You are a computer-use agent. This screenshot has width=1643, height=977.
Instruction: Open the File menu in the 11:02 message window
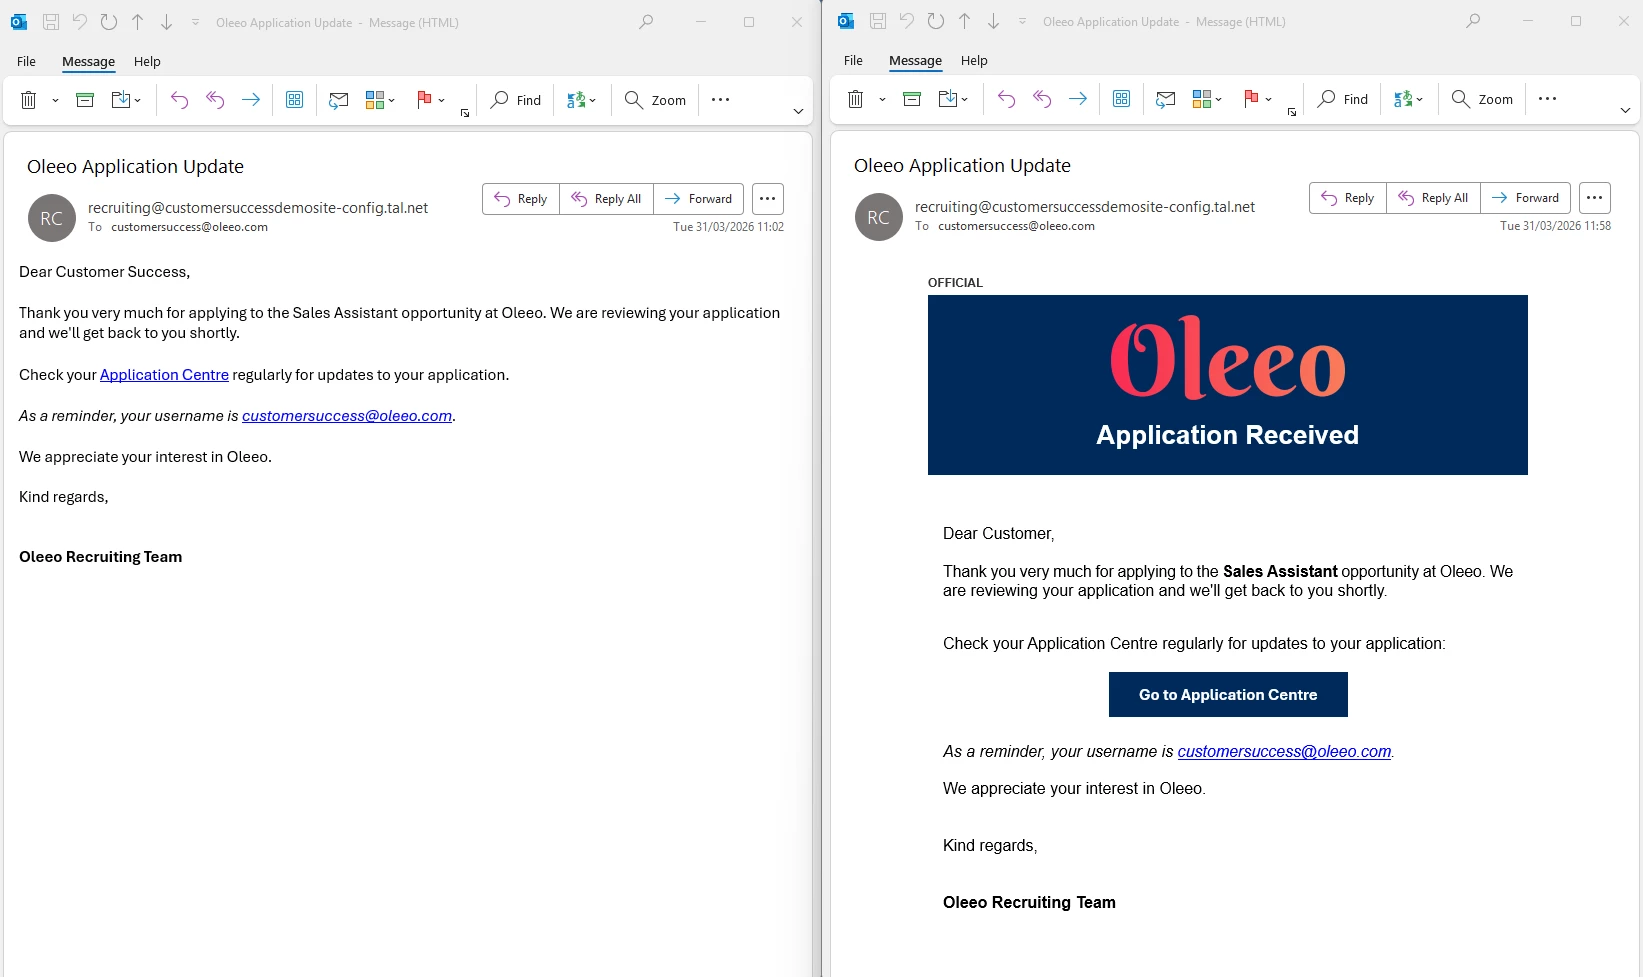pos(27,61)
